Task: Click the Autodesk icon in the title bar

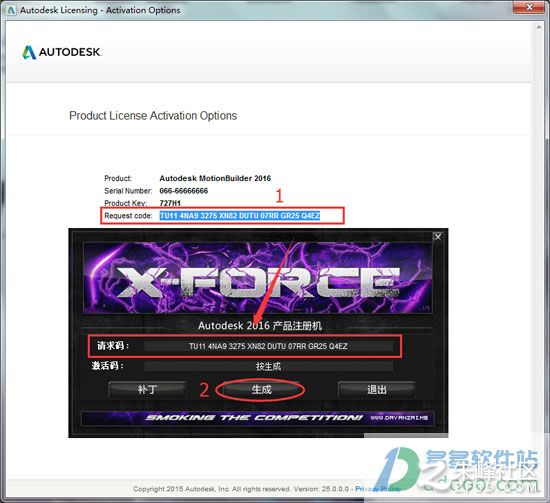Action: pyautogui.click(x=11, y=10)
